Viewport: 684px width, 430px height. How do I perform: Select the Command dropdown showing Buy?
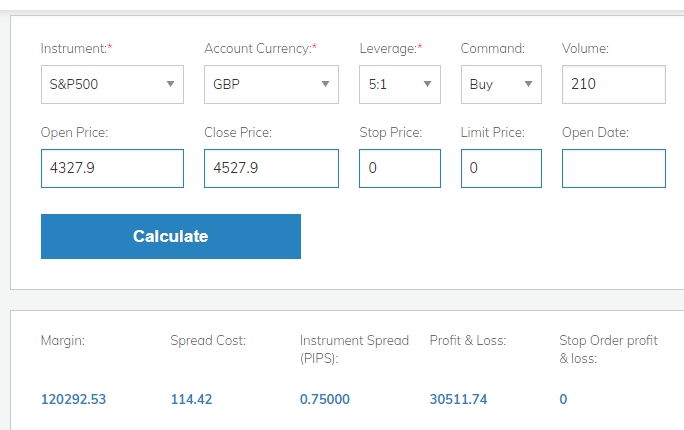pyautogui.click(x=501, y=85)
